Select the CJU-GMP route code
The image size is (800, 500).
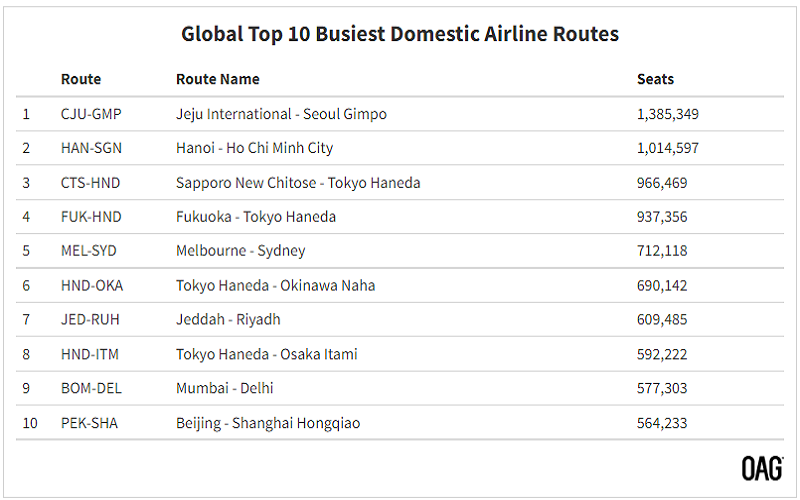tap(91, 114)
